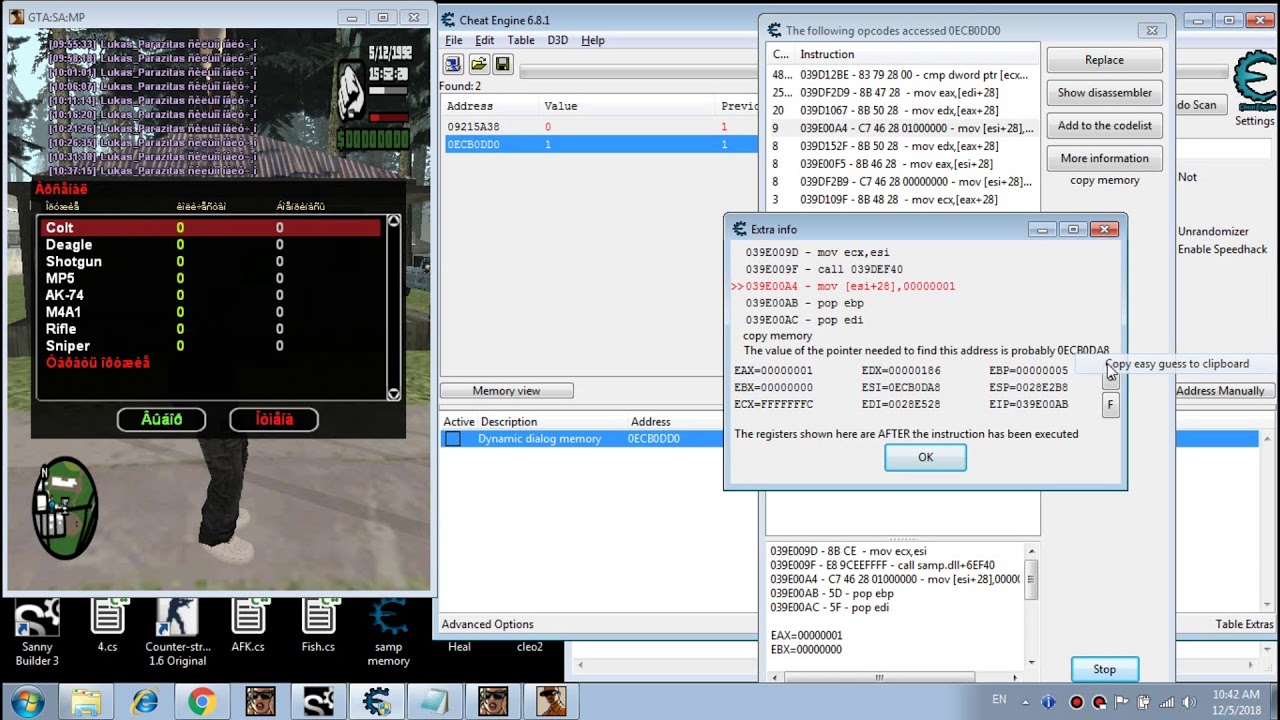Click the network signal tray icon
Image resolution: width=1280 pixels, height=720 pixels.
[x=1165, y=702]
